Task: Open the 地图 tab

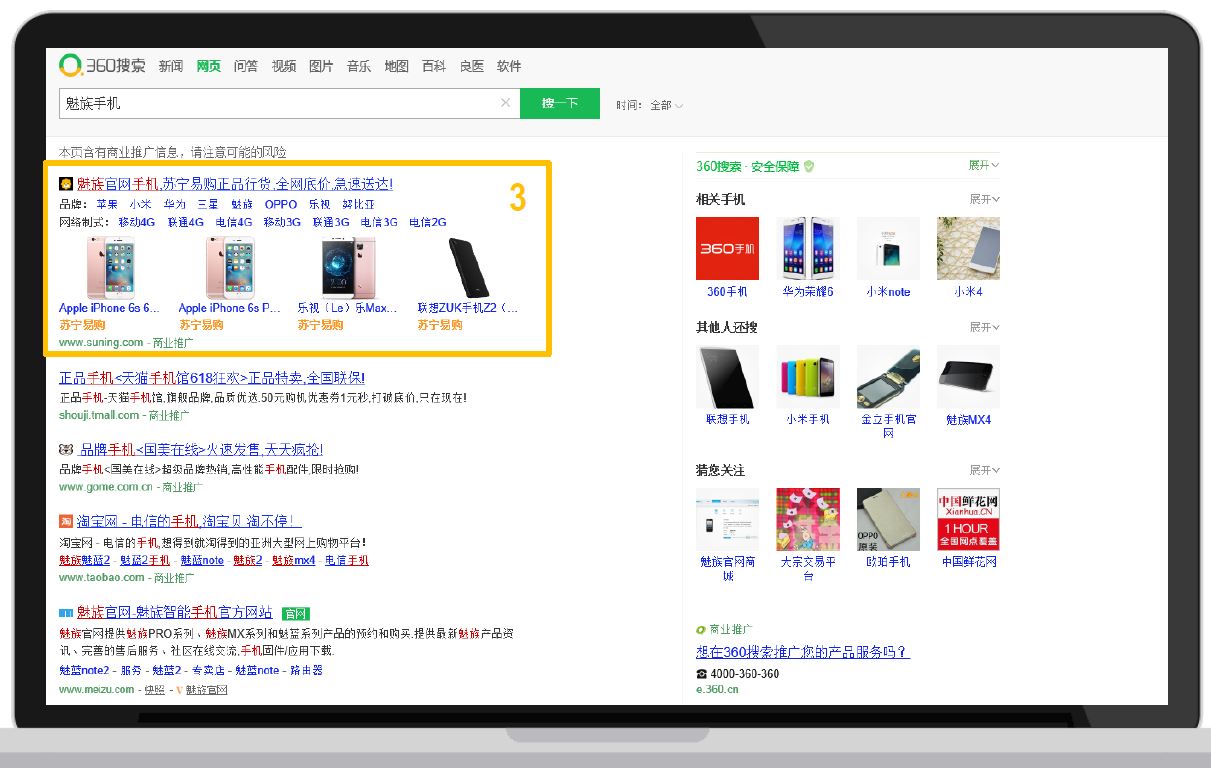Action: point(397,66)
